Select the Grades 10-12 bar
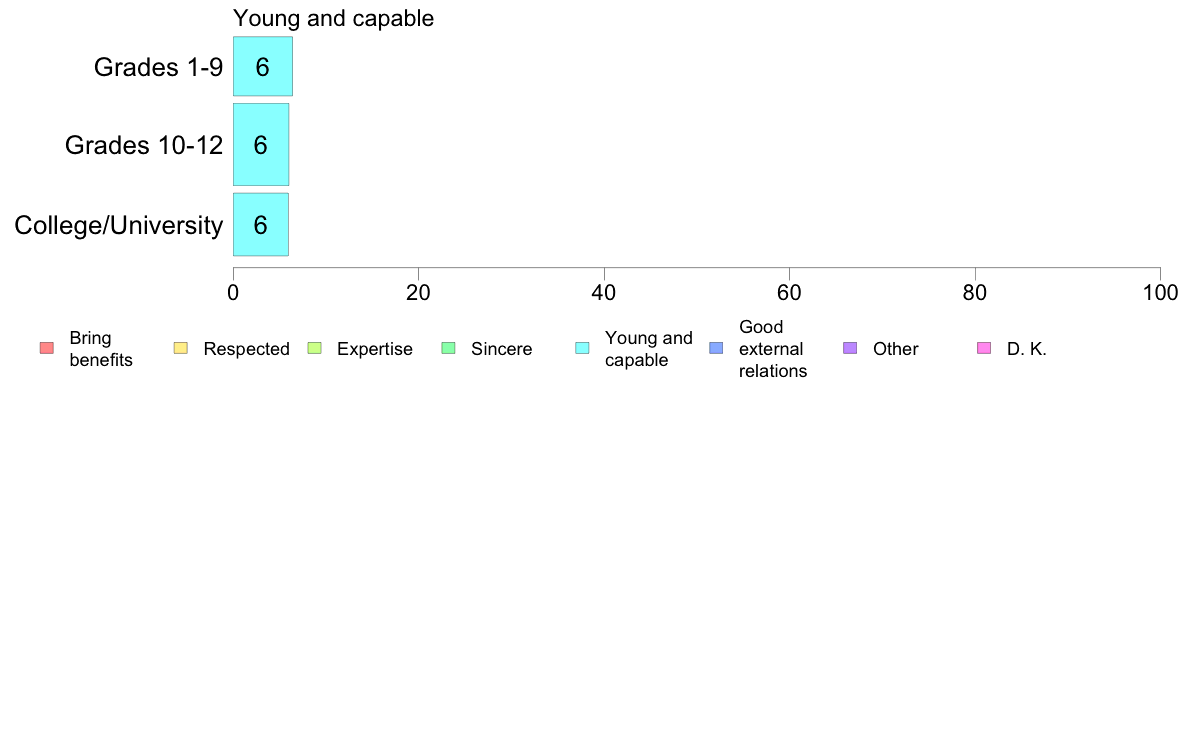 [261, 145]
